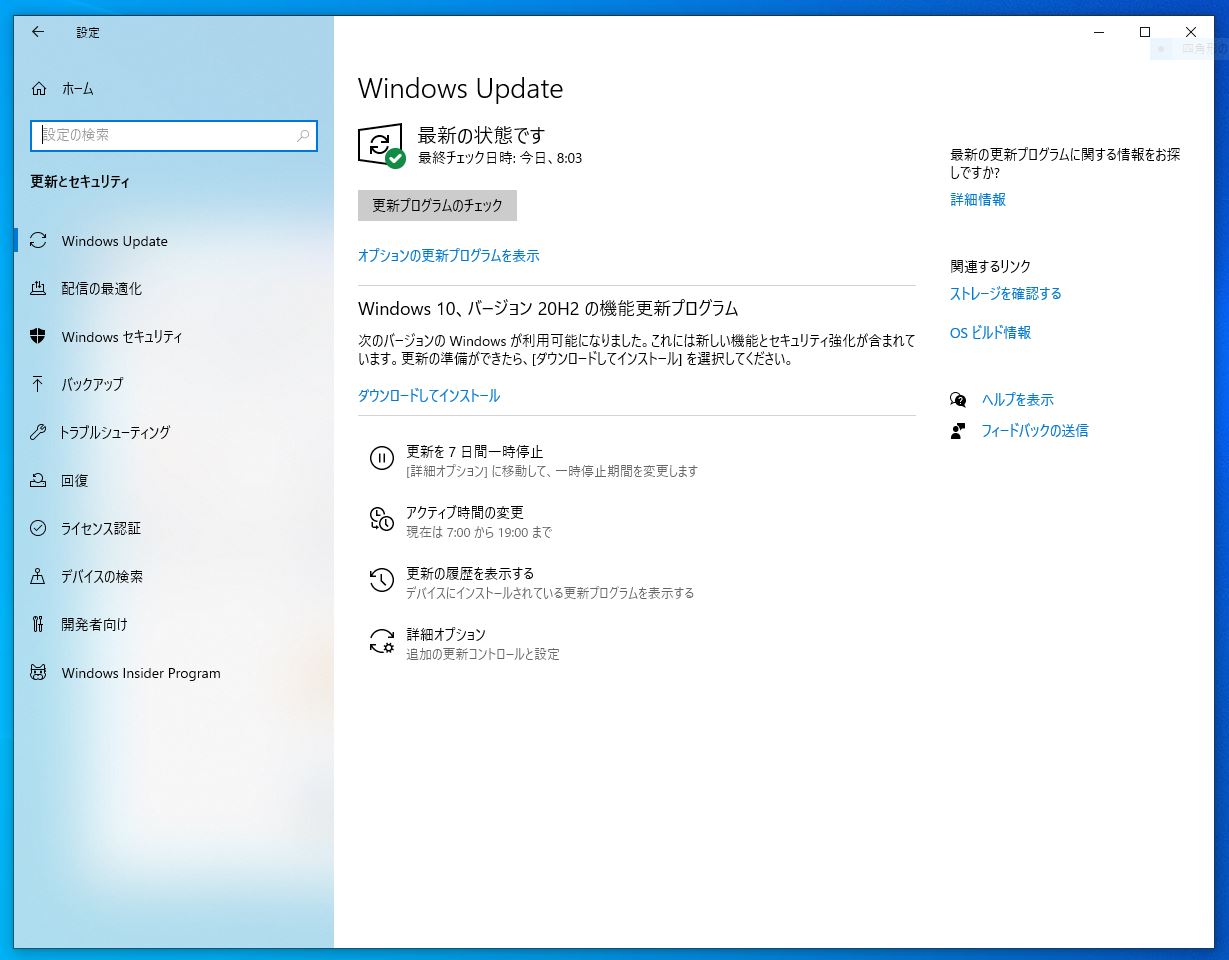Click the update status icon with green checkmark
This screenshot has width=1229, height=960.
[381, 146]
